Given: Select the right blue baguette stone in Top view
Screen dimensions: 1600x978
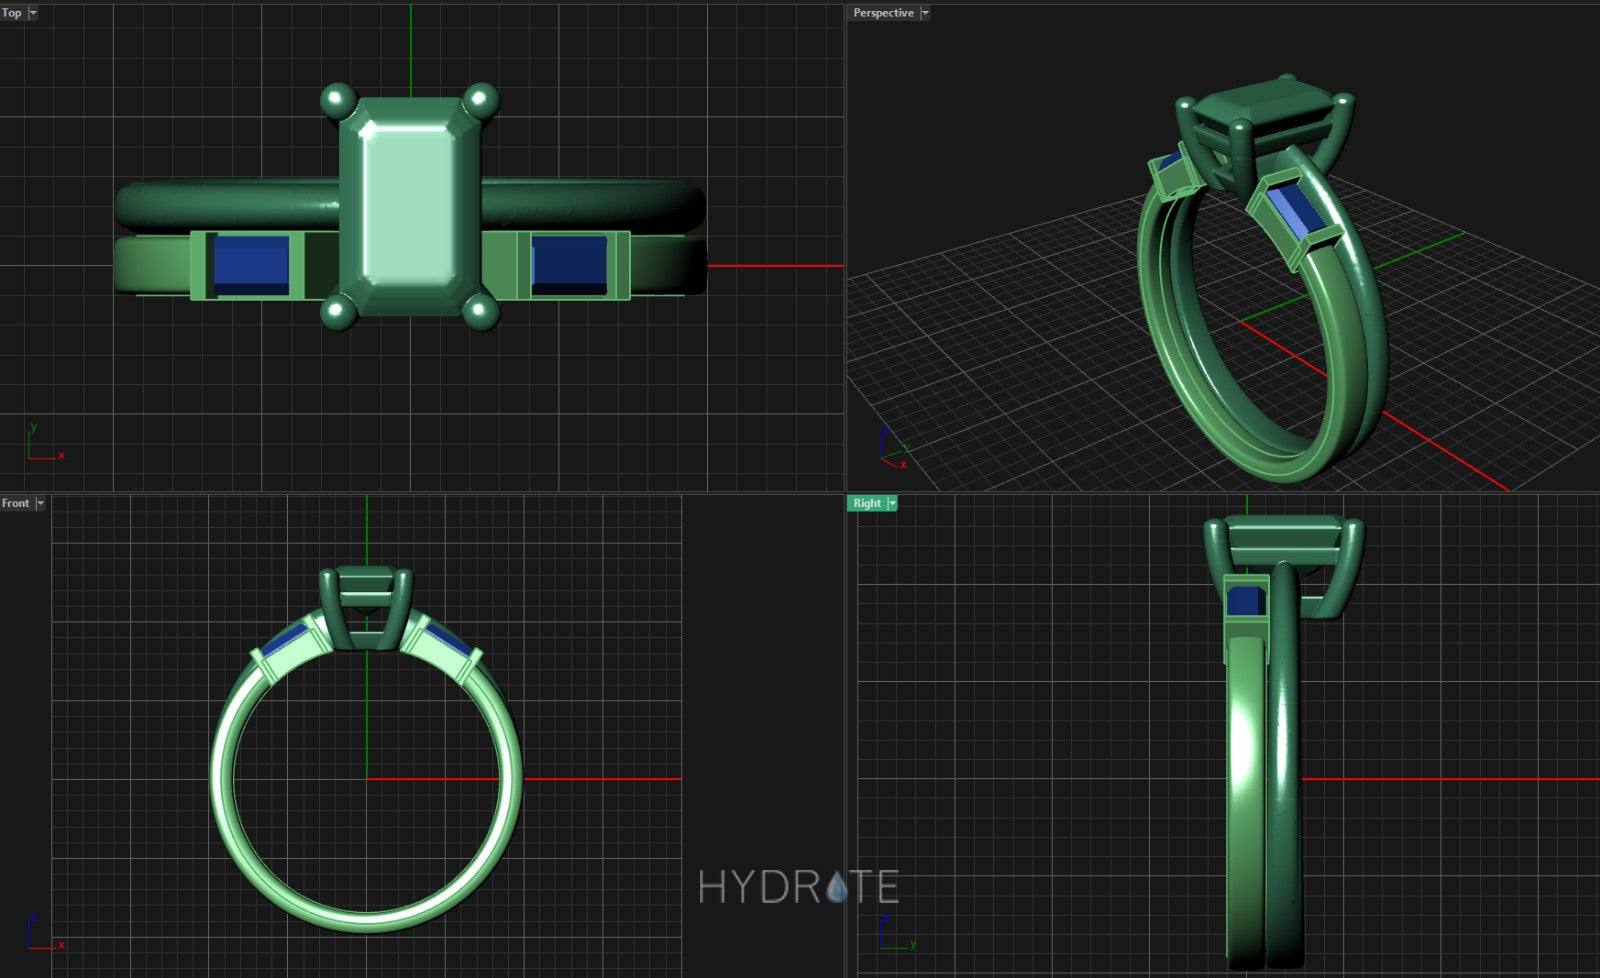Looking at the screenshot, I should click(569, 263).
